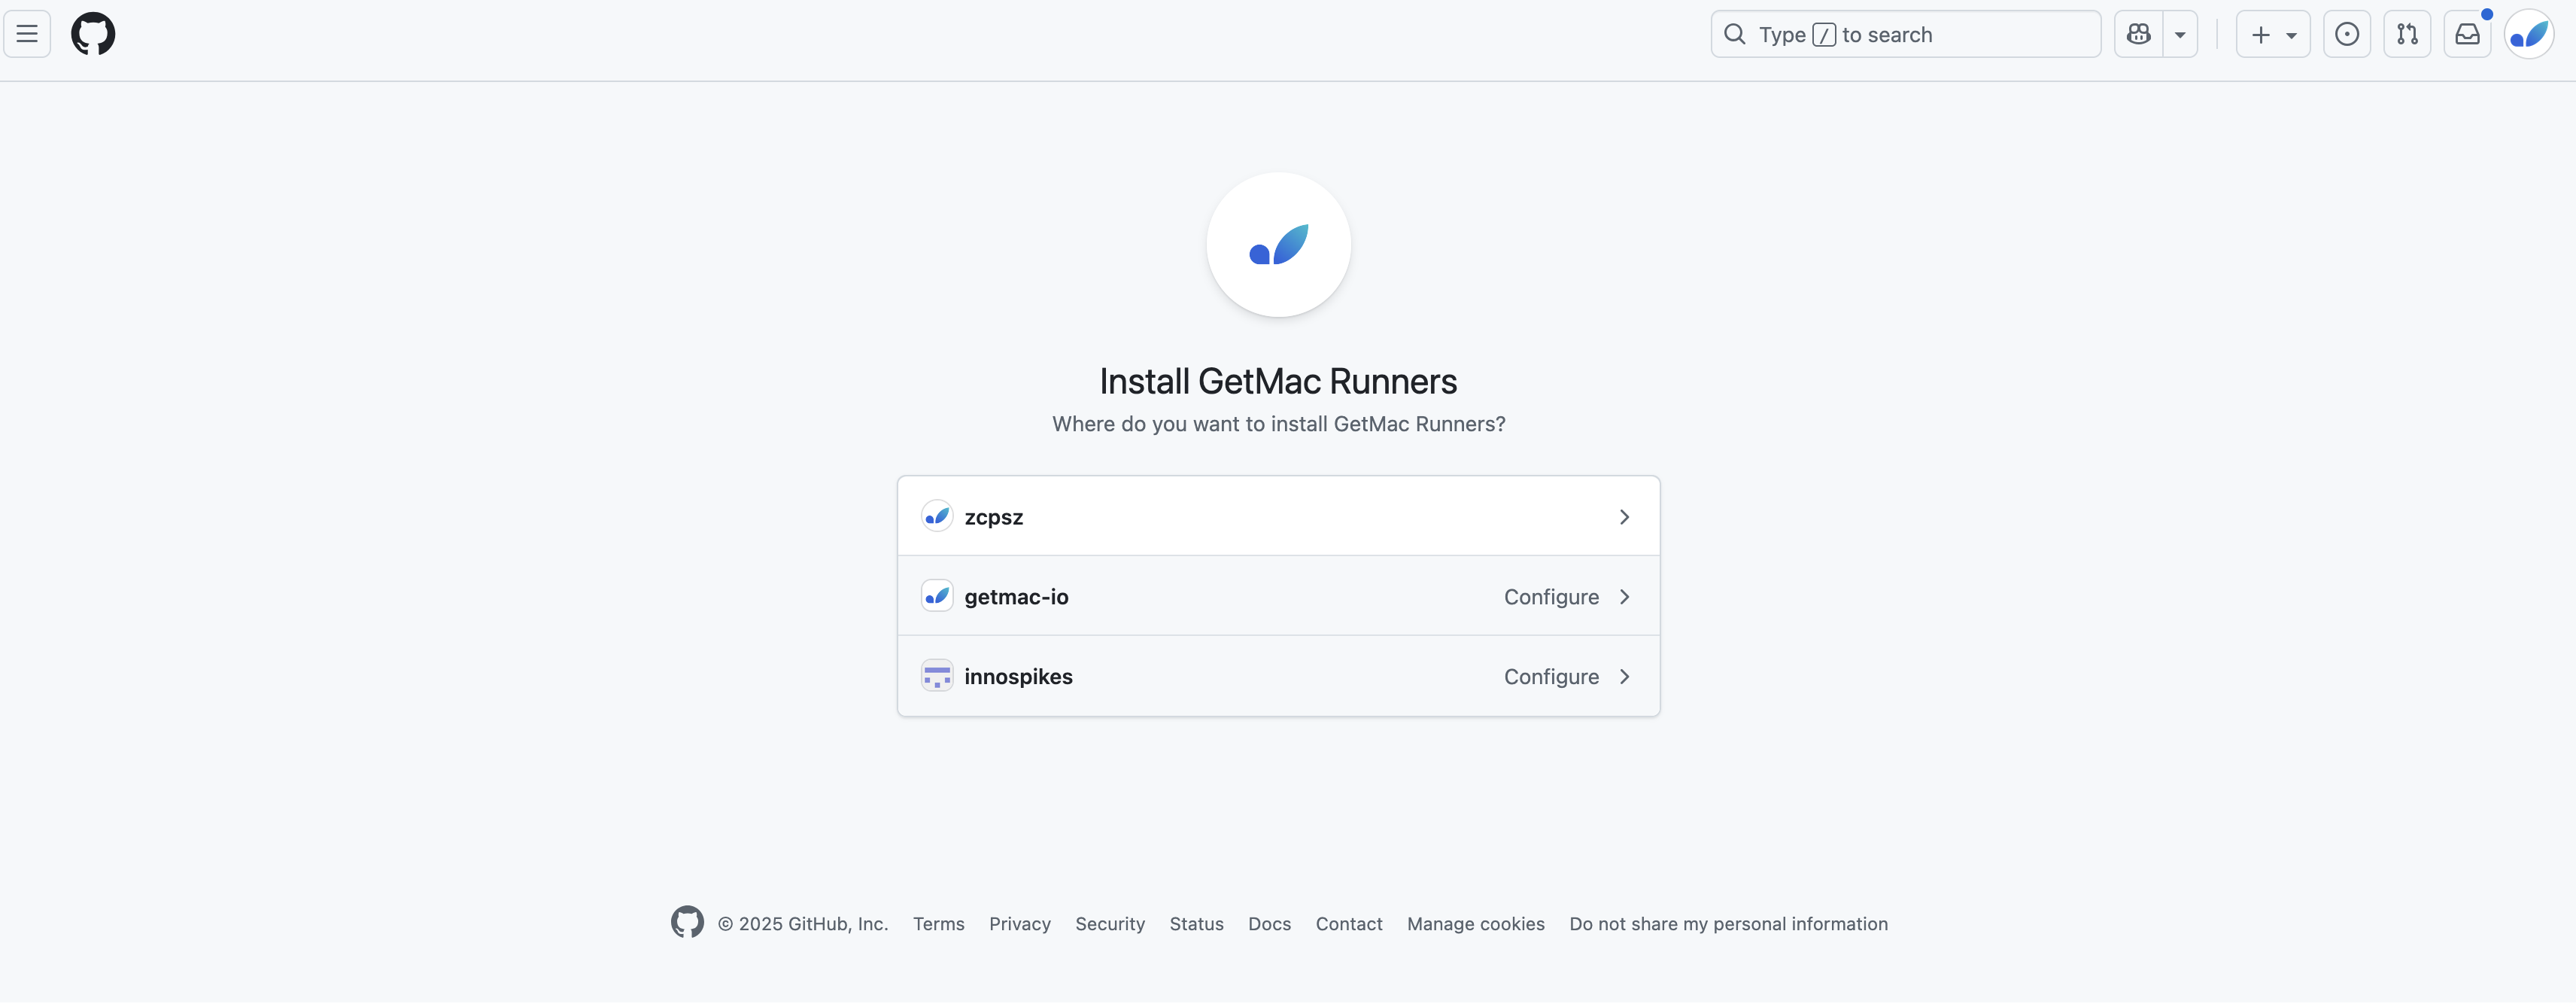
Task: Open the notifications inbox icon
Action: [2469, 33]
